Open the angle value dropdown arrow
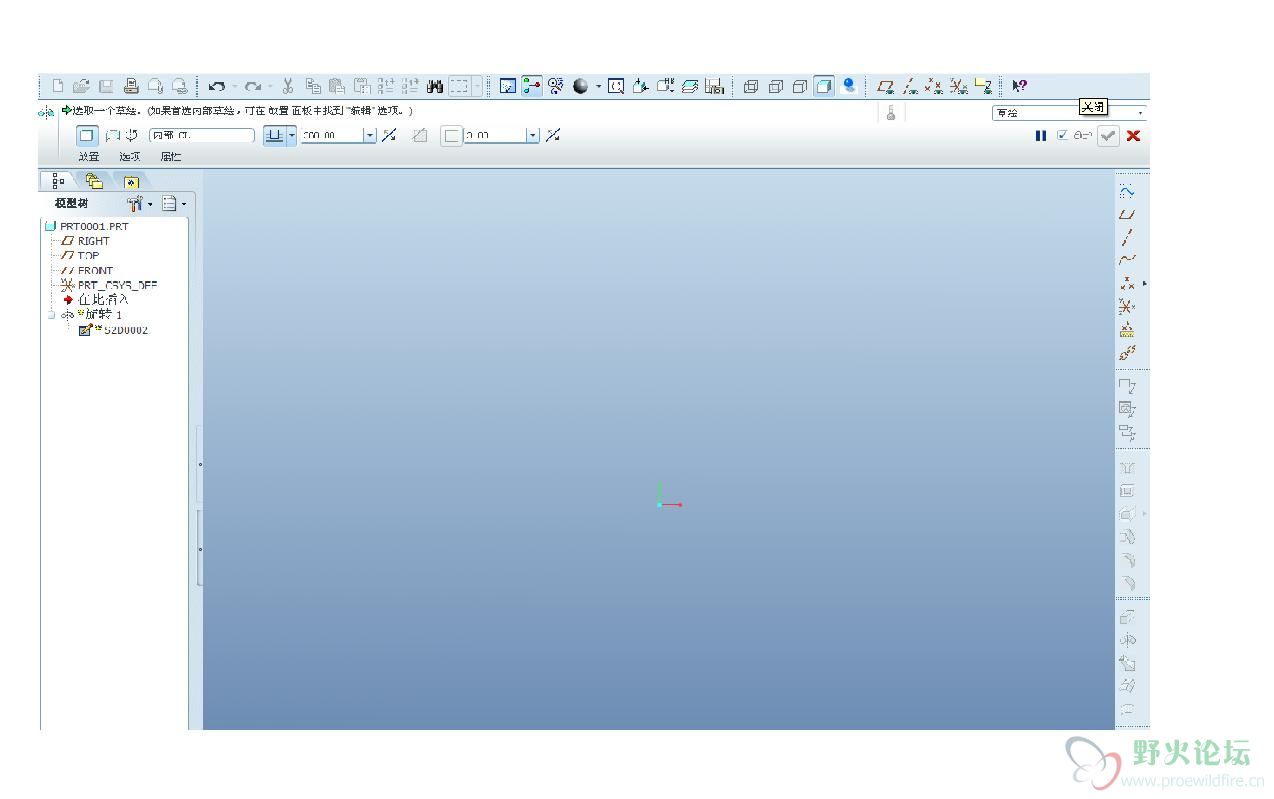The width and height of the screenshot is (1274, 799). pyautogui.click(x=369, y=135)
